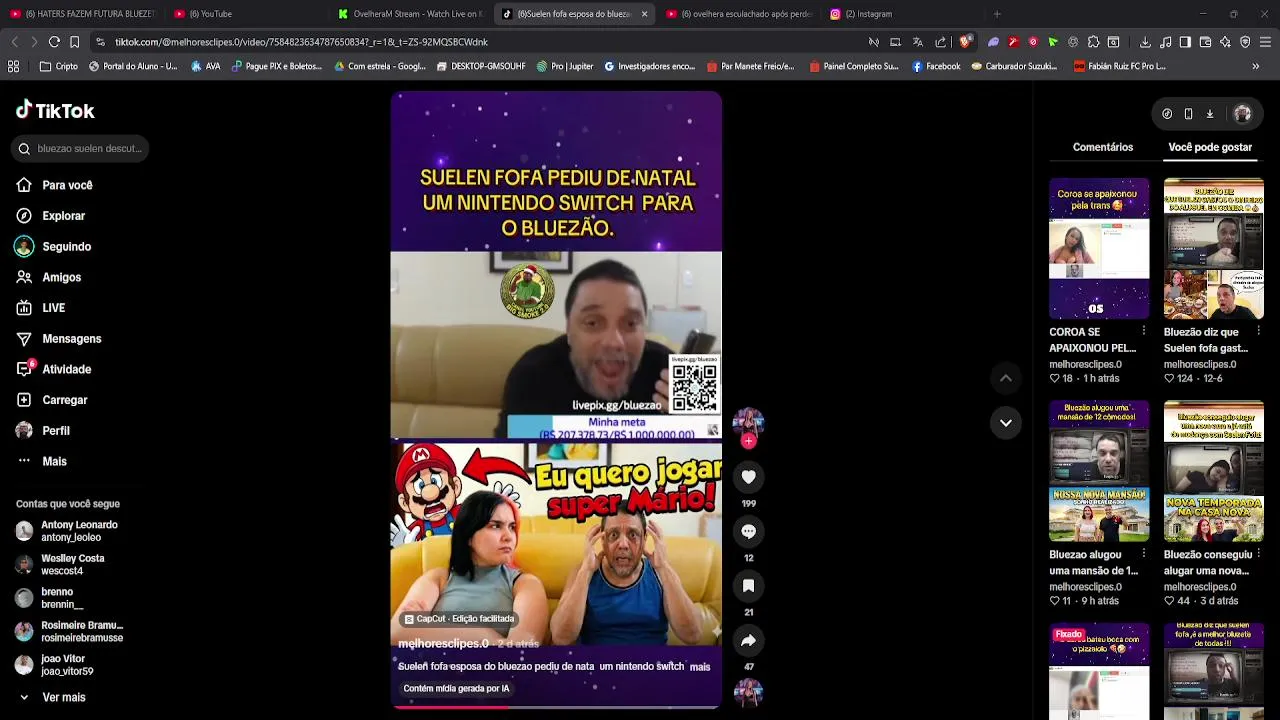This screenshot has height=720, width=1280.
Task: Open Facebook bookmark
Action: [935, 66]
